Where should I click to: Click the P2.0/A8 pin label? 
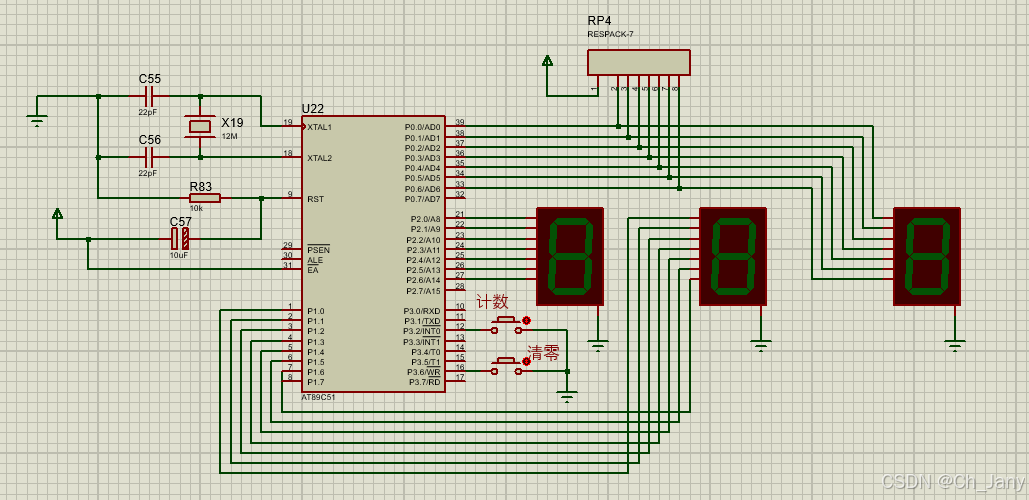point(425,219)
